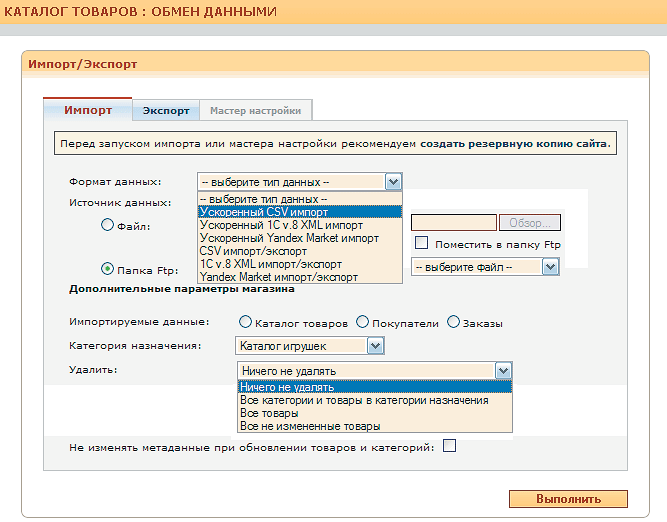
Task: Click the file path input field
Action: click(454, 222)
